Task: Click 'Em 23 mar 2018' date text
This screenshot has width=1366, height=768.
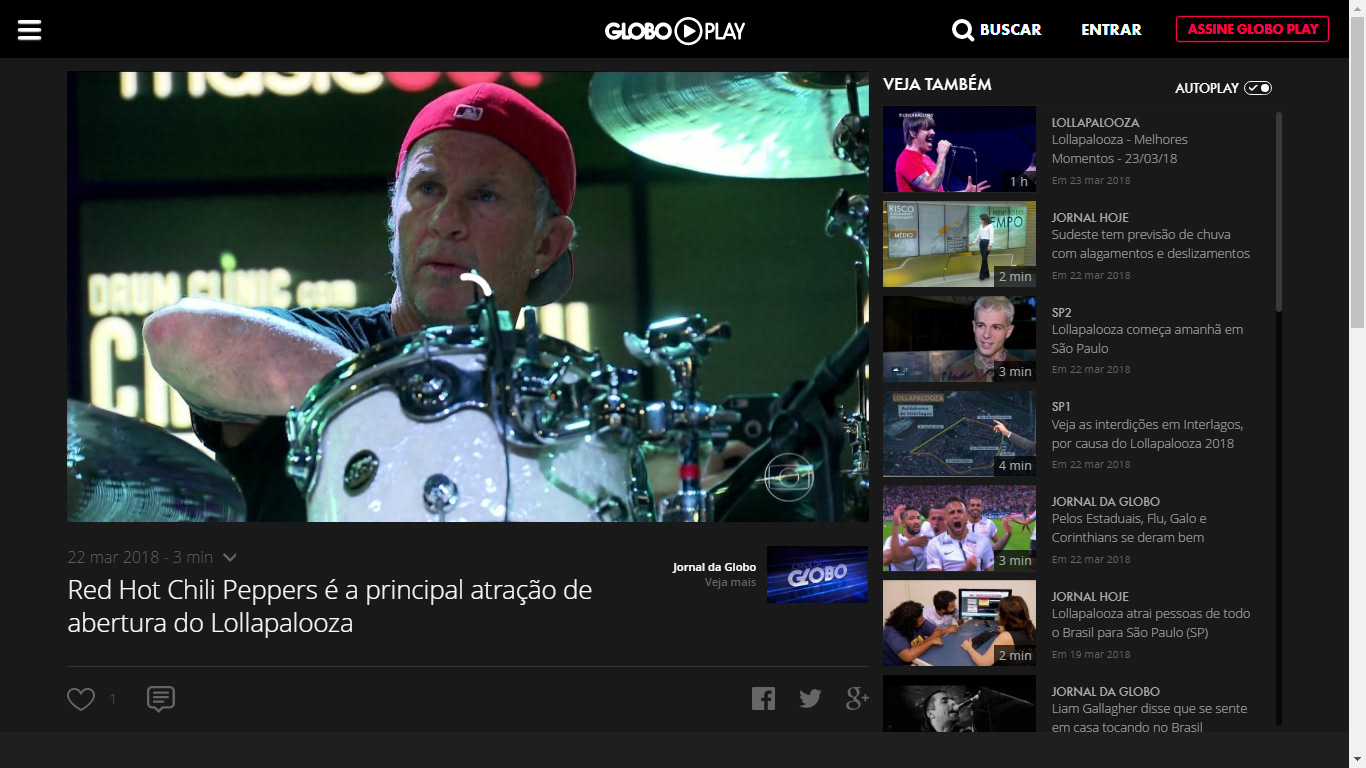Action: coord(1091,180)
